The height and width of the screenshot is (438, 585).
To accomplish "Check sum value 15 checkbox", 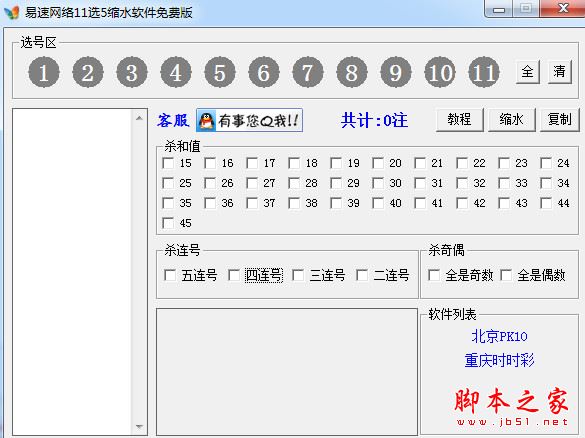I will click(168, 163).
